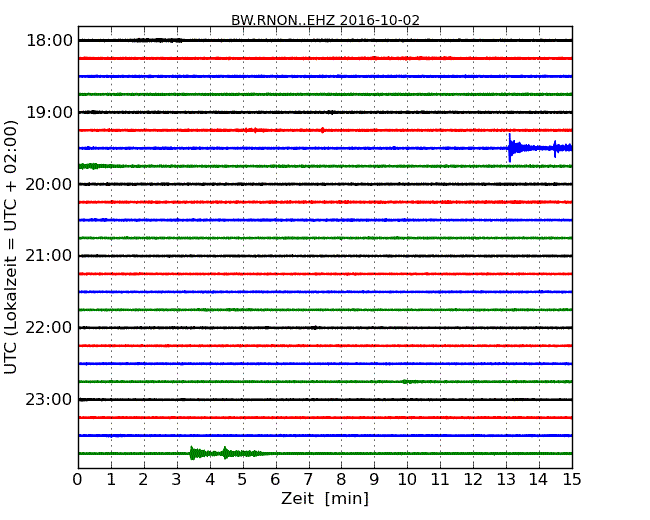
Task: Select the 19:00 time label
Action: click(x=49, y=112)
